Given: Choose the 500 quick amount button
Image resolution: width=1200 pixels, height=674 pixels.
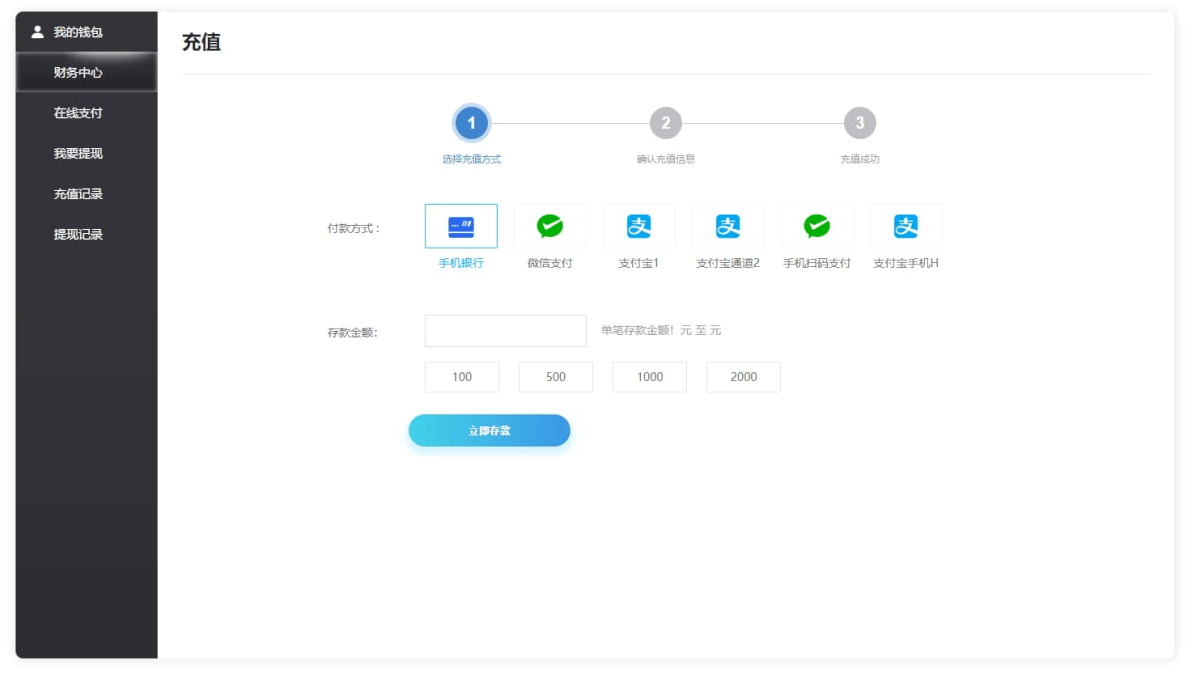Looking at the screenshot, I should click(x=556, y=377).
